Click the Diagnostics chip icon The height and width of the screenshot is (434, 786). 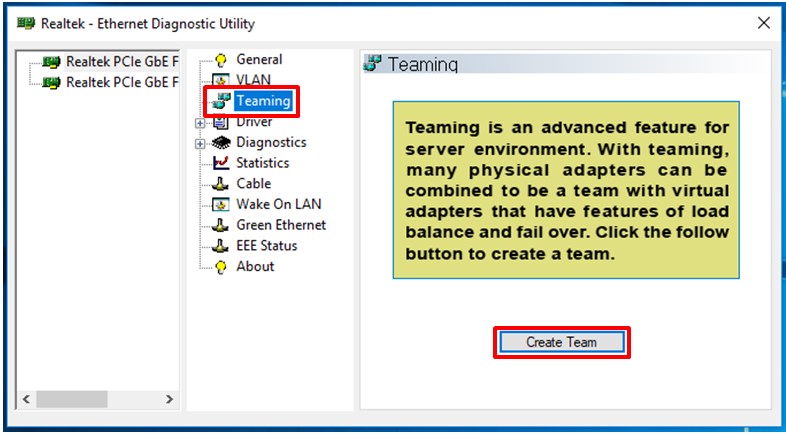221,143
